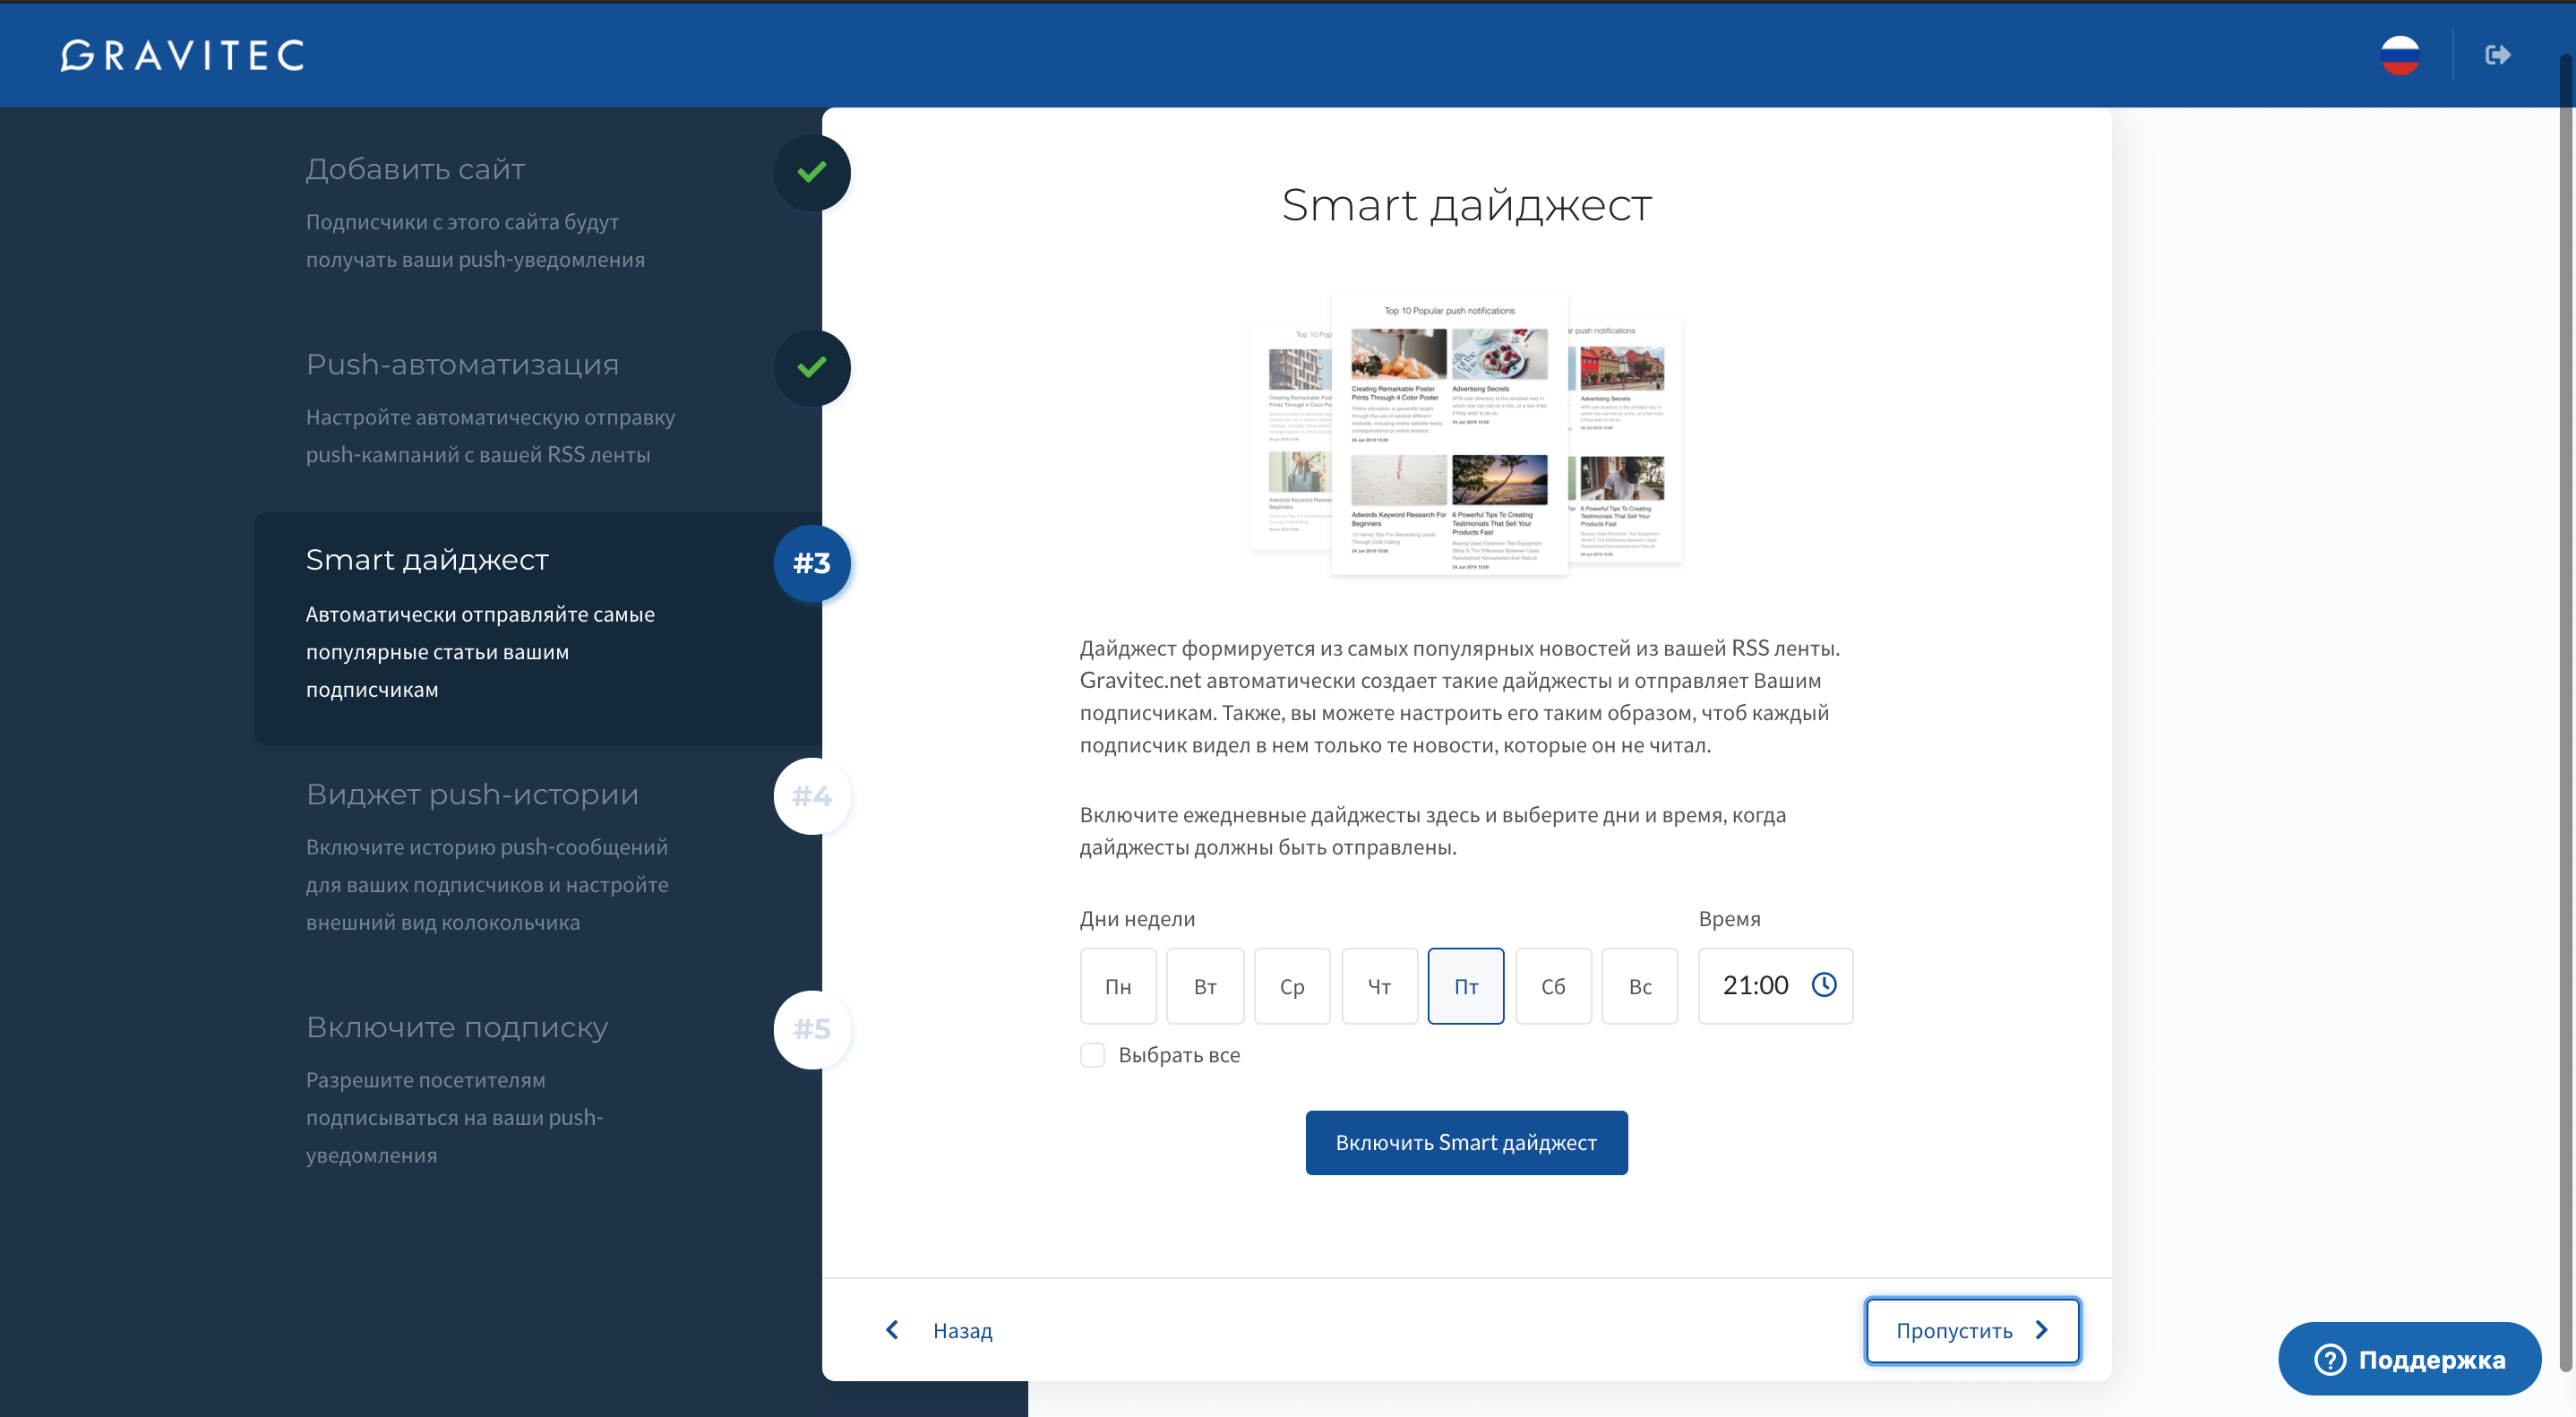Click the Дни недели label
The width and height of the screenshot is (2576, 1417).
coord(1137,919)
